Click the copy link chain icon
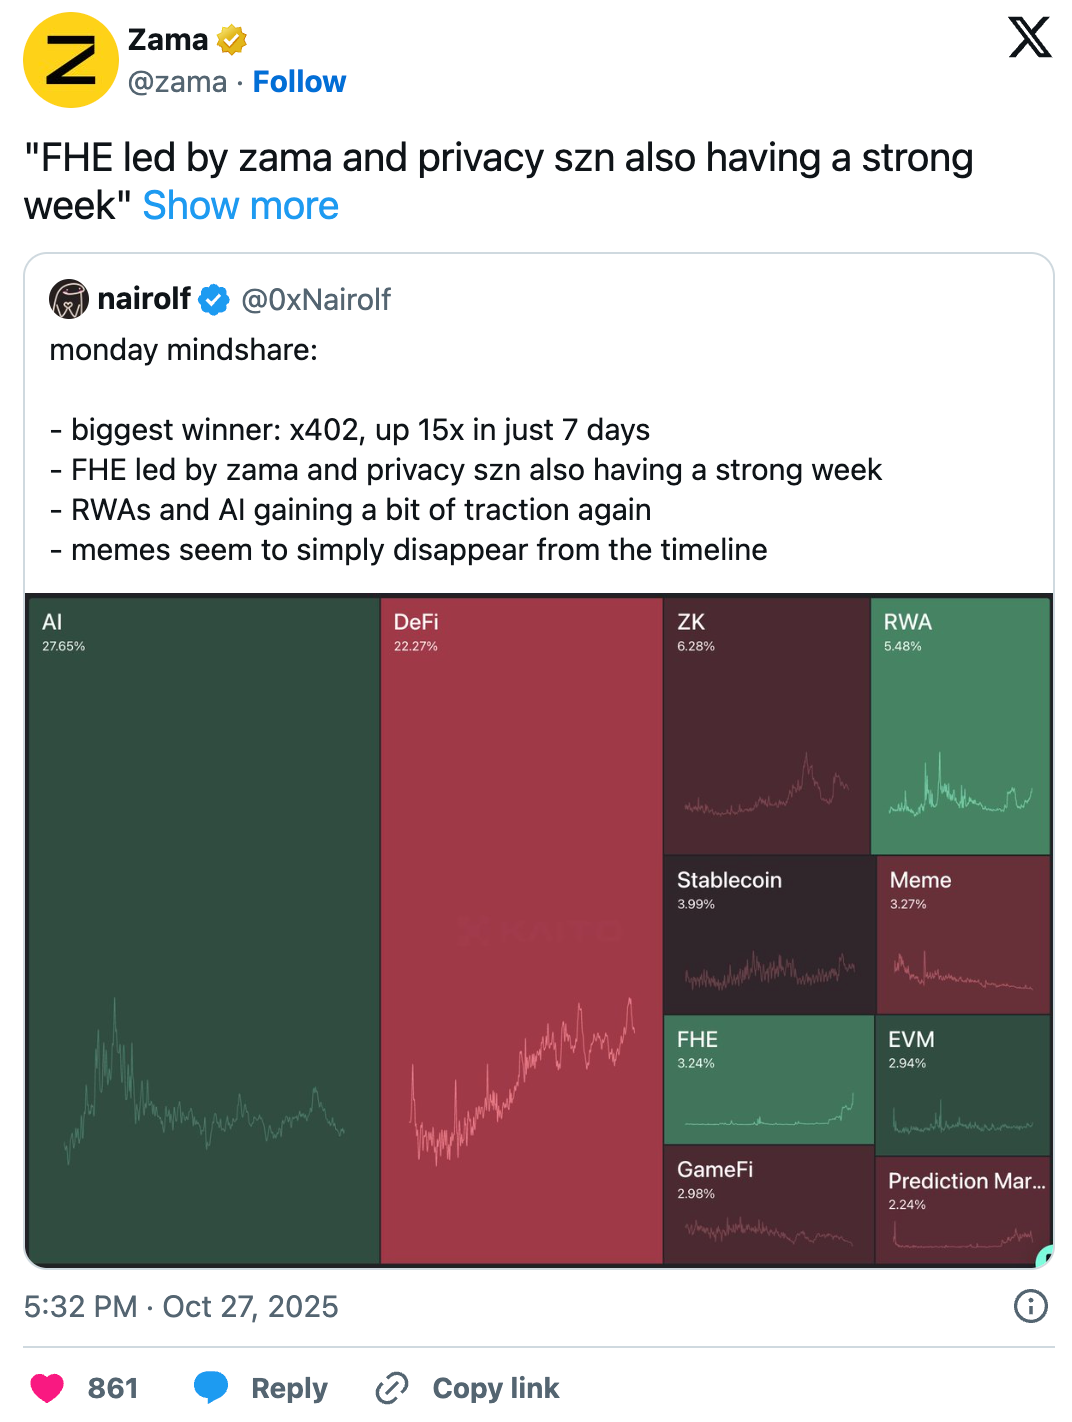 click(391, 1388)
